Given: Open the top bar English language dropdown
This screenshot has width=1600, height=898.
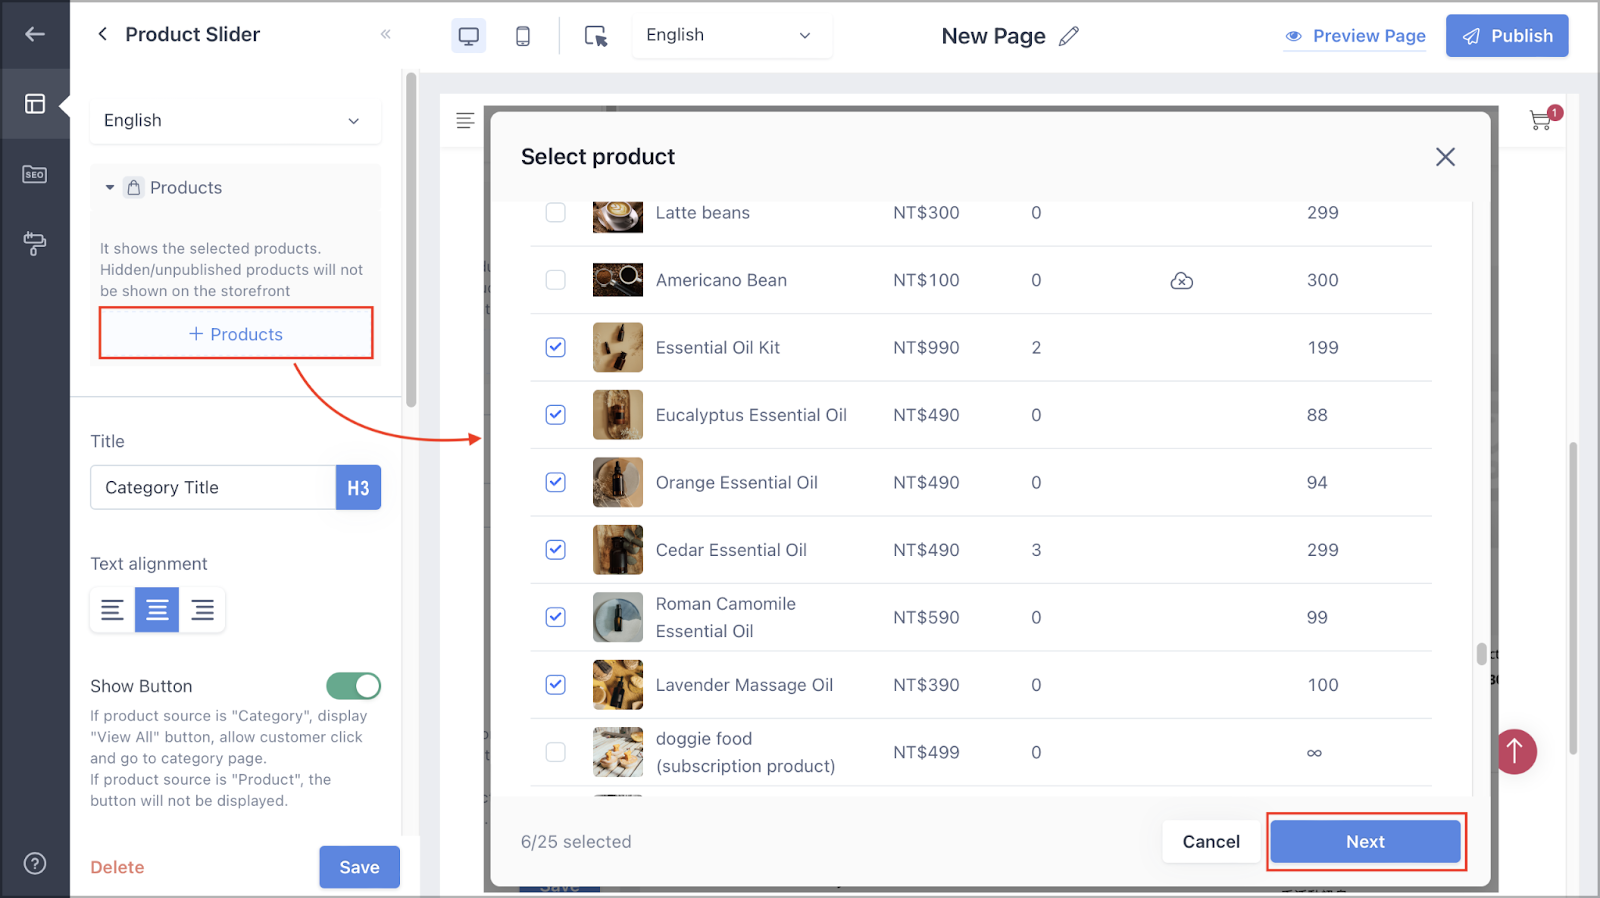Looking at the screenshot, I should [731, 35].
